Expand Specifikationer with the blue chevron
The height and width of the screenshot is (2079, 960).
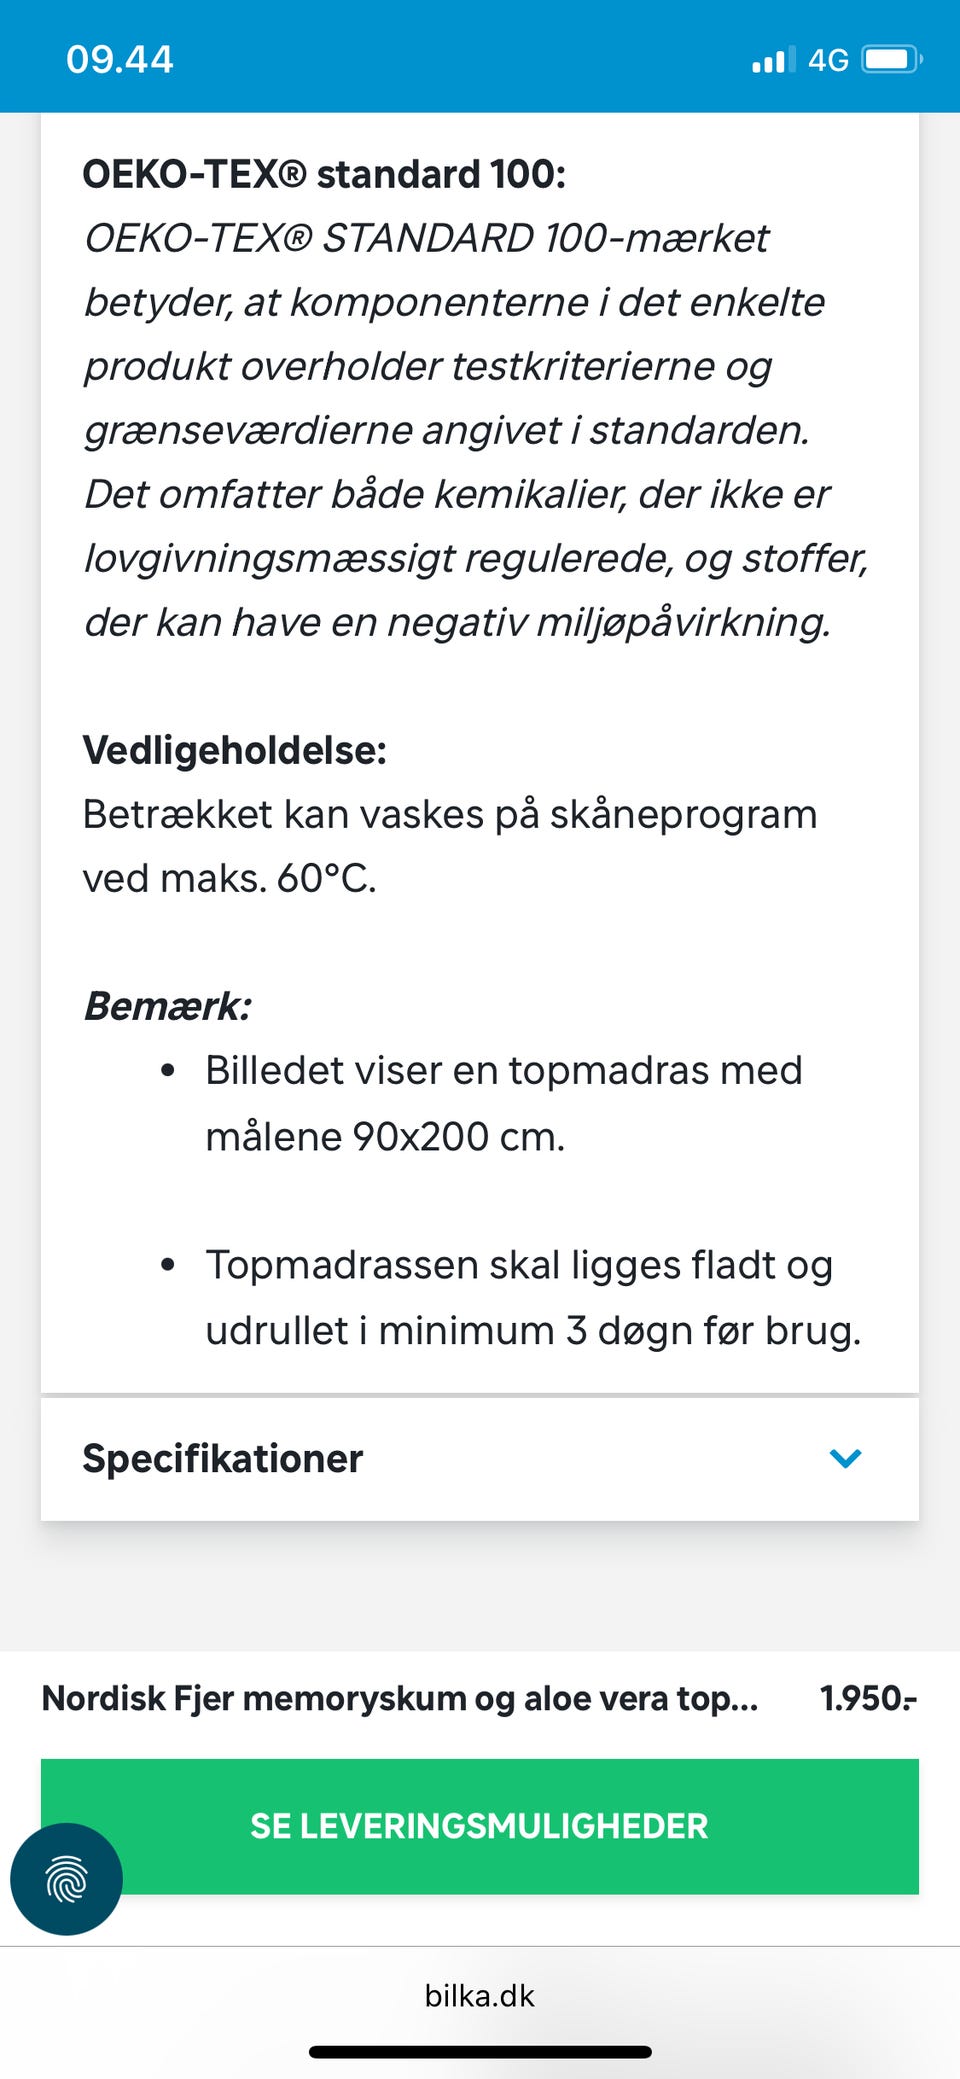845,1458
